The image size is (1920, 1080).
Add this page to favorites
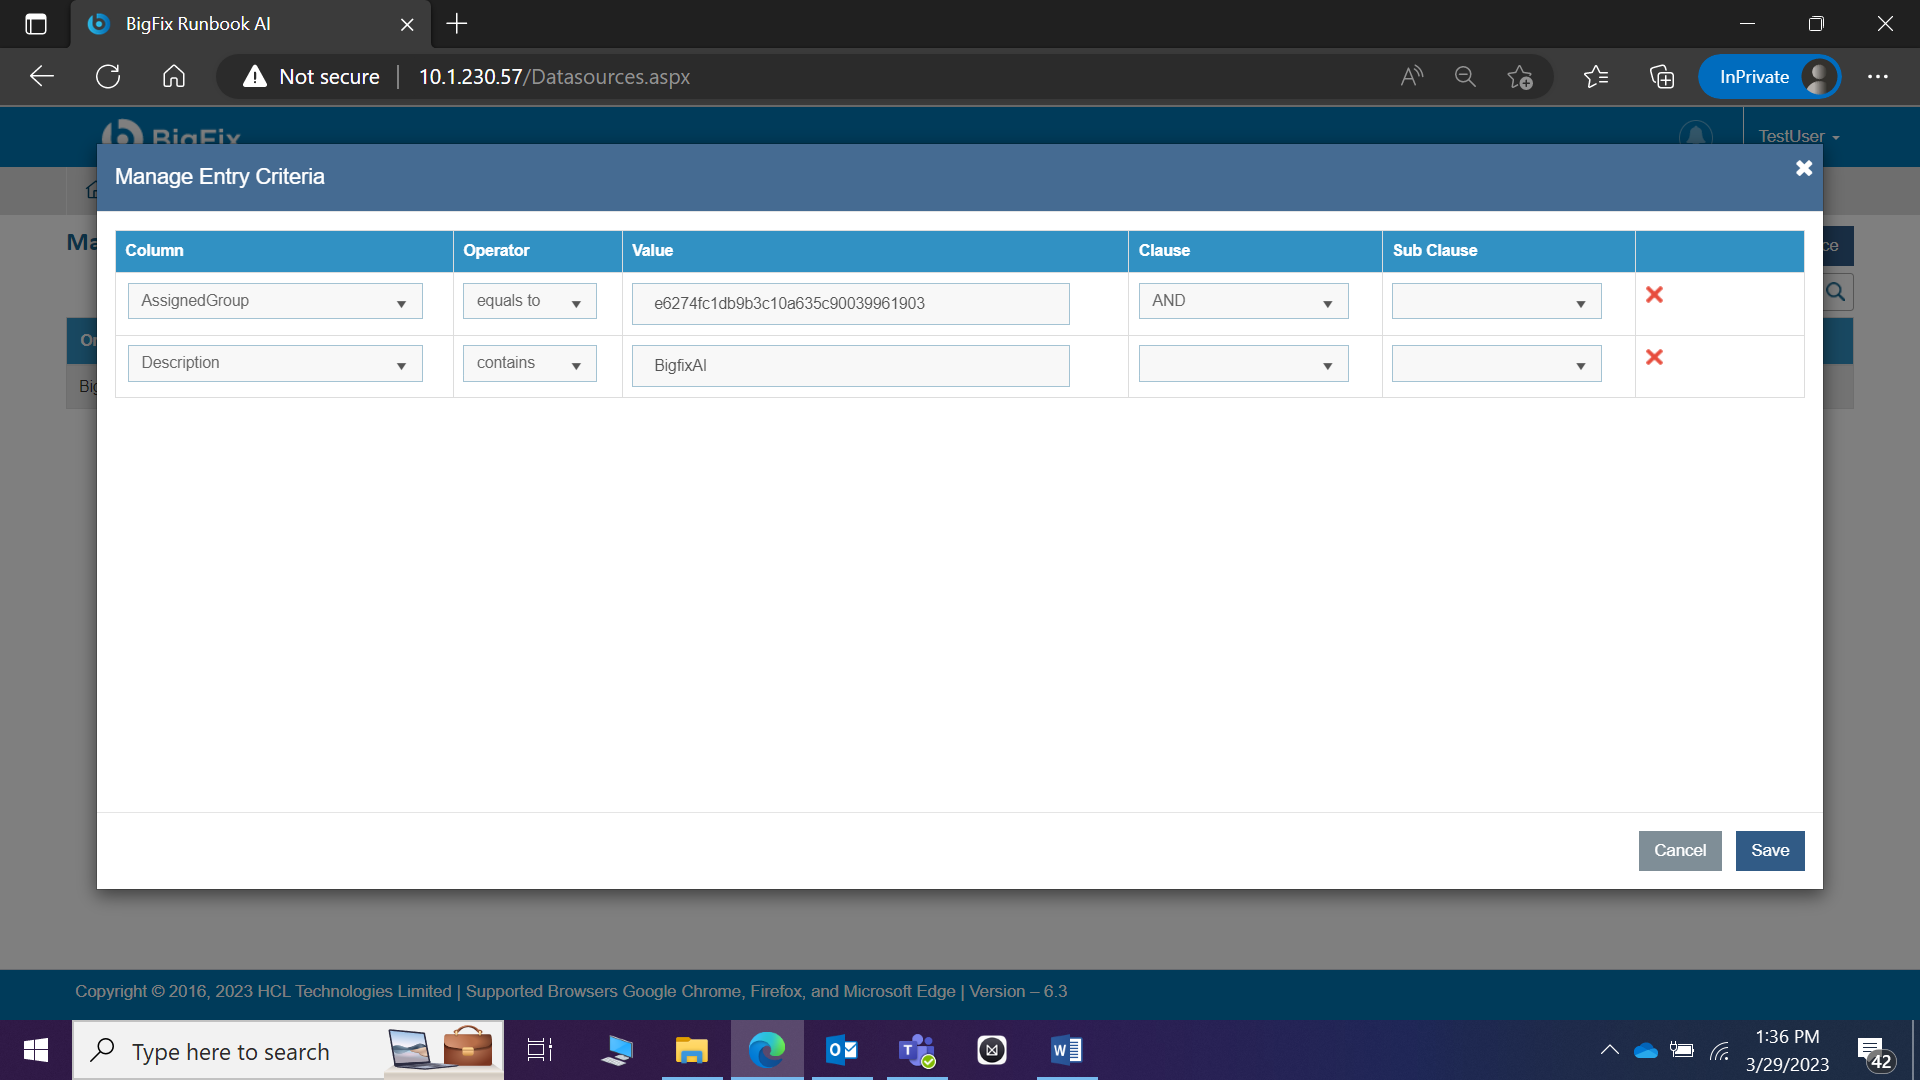pyautogui.click(x=1520, y=77)
